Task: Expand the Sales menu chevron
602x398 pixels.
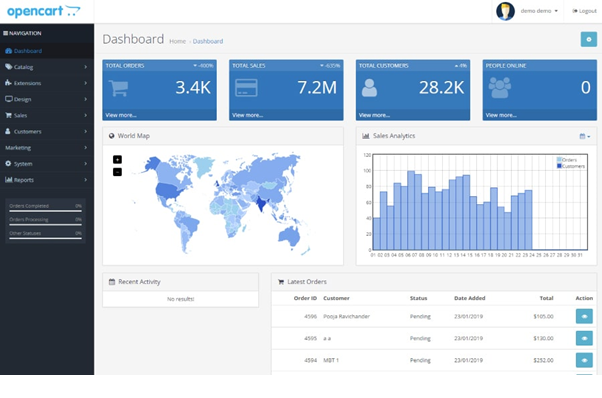Action: 85,115
